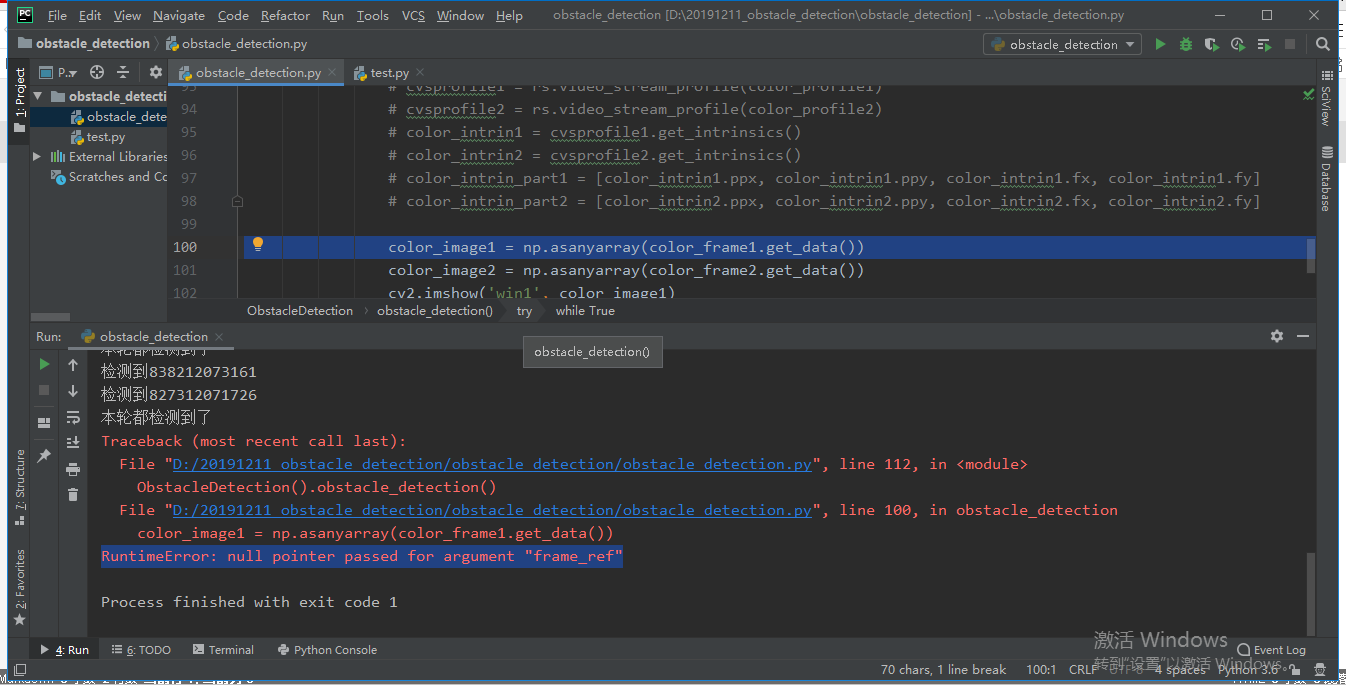Rerun the program from the Run panel
Image resolution: width=1346 pixels, height=688 pixels.
(43, 364)
